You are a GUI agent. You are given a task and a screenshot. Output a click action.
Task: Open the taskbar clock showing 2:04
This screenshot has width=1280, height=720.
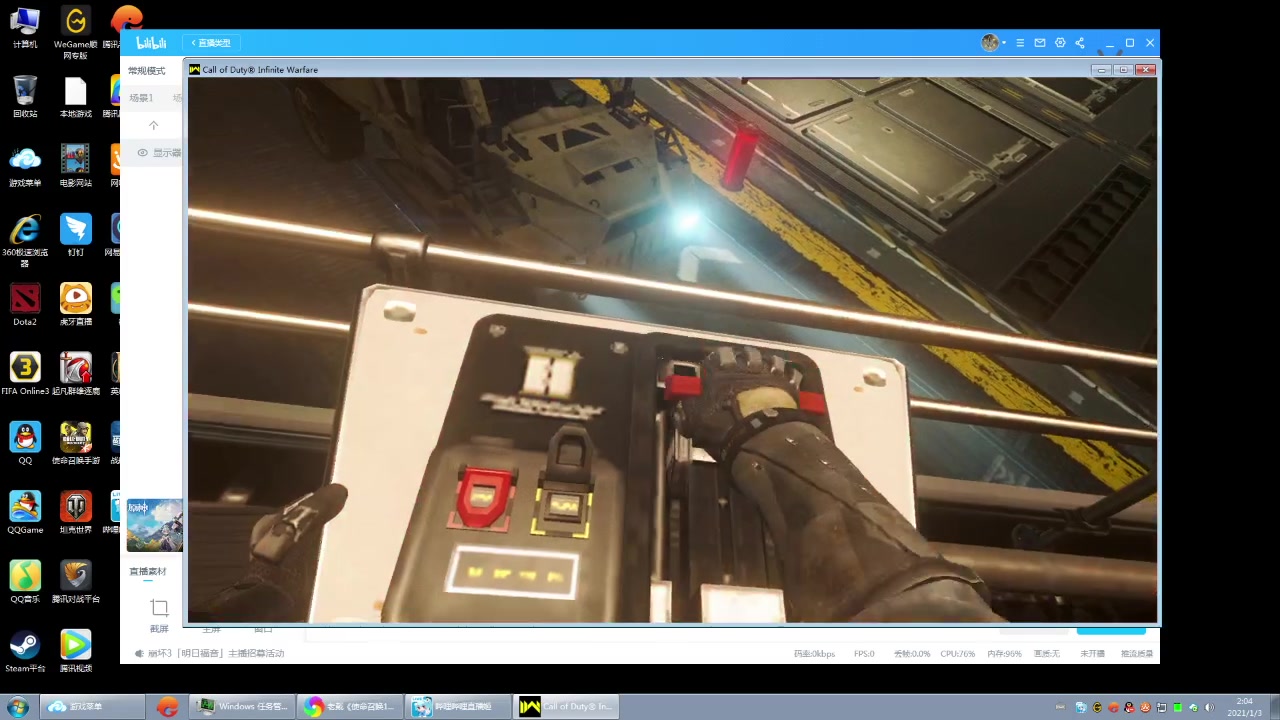pos(1245,707)
